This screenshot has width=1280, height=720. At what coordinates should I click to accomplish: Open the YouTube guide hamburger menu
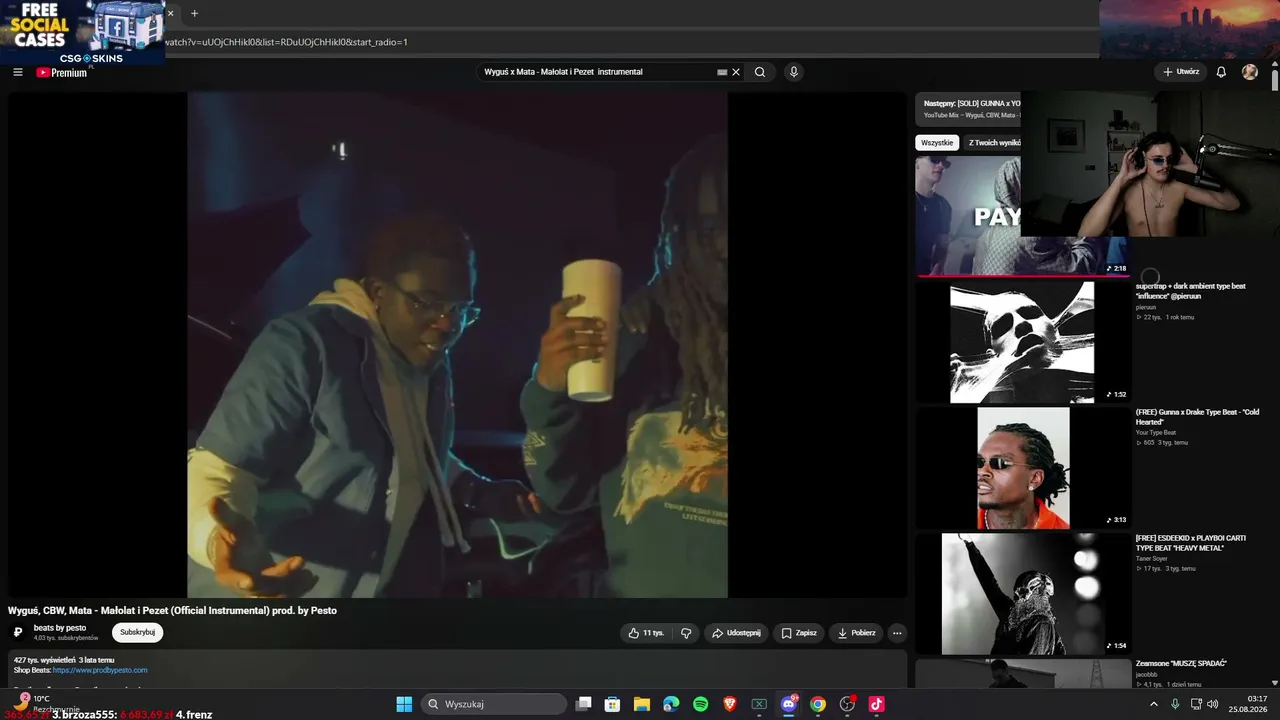pyautogui.click(x=18, y=72)
